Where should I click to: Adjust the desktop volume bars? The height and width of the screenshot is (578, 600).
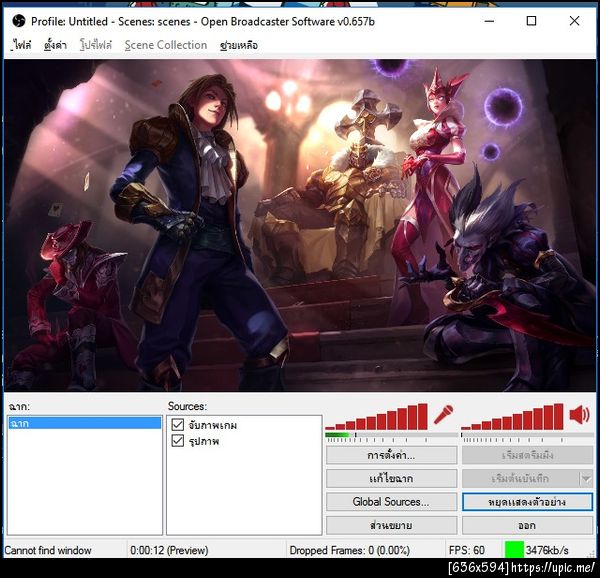[x=512, y=416]
